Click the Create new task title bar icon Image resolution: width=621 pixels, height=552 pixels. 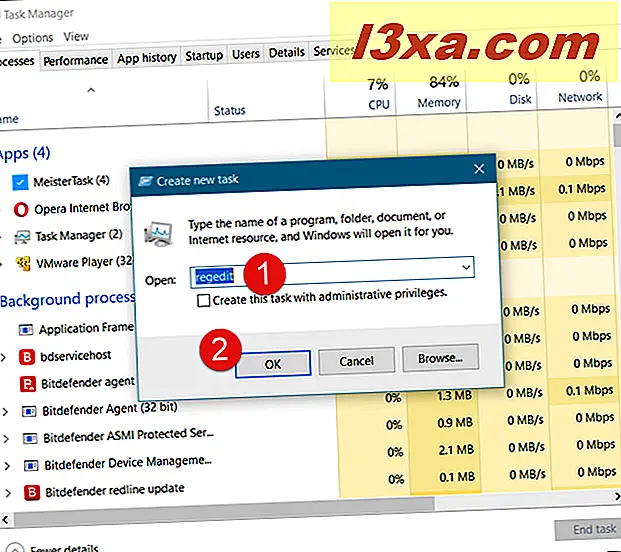[145, 181]
